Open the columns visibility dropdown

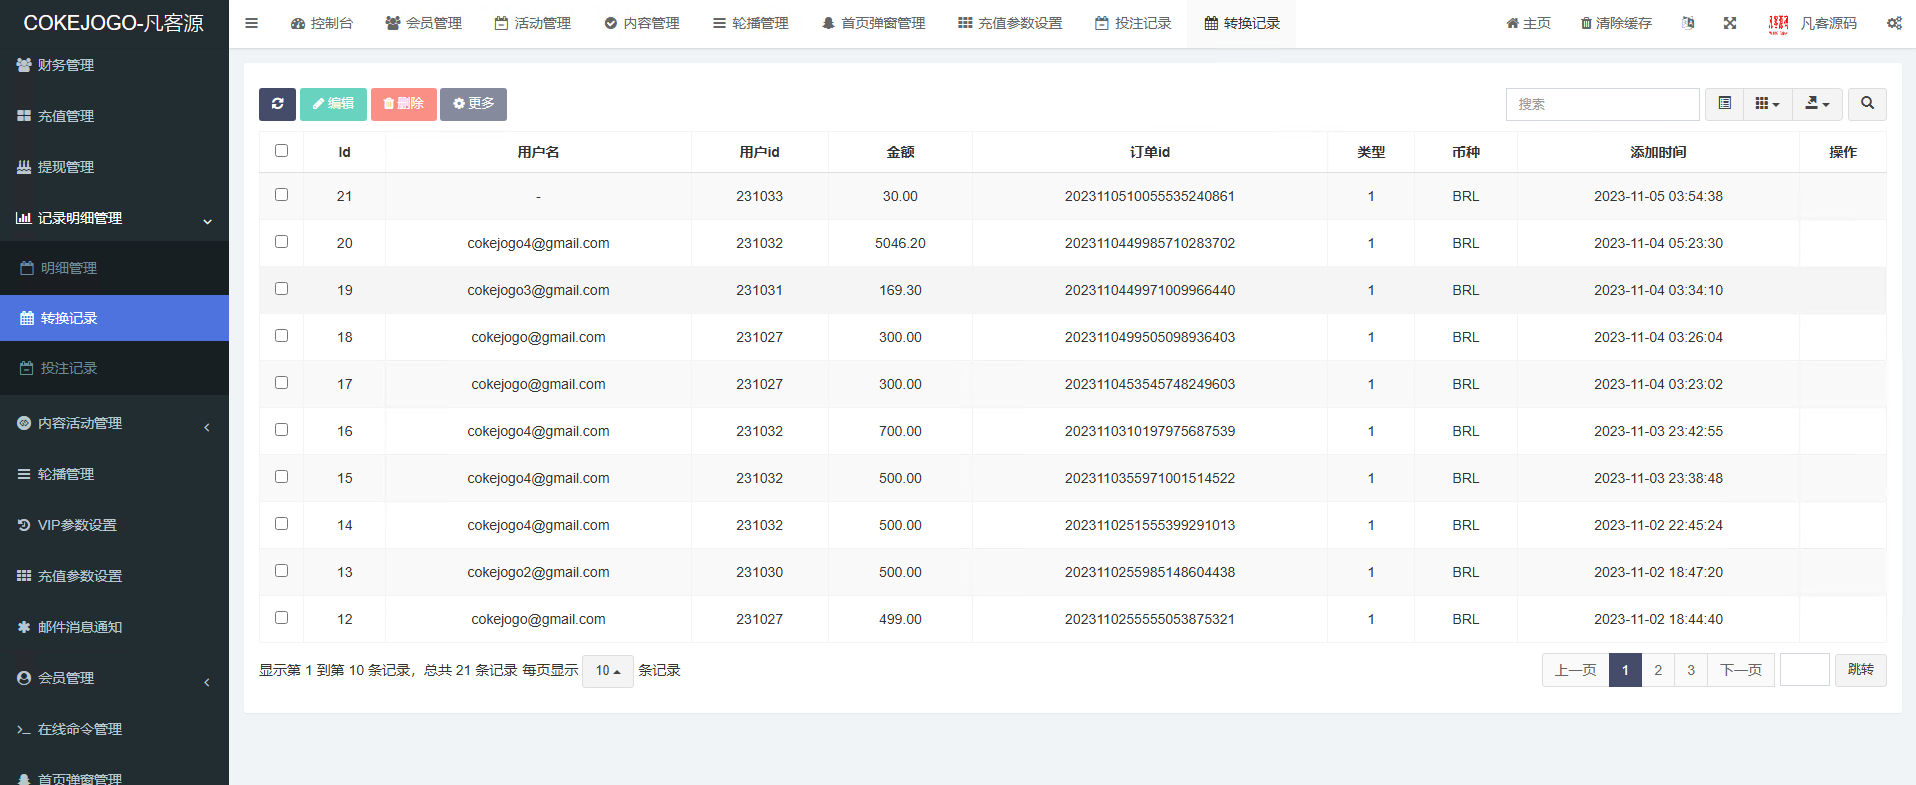1767,104
